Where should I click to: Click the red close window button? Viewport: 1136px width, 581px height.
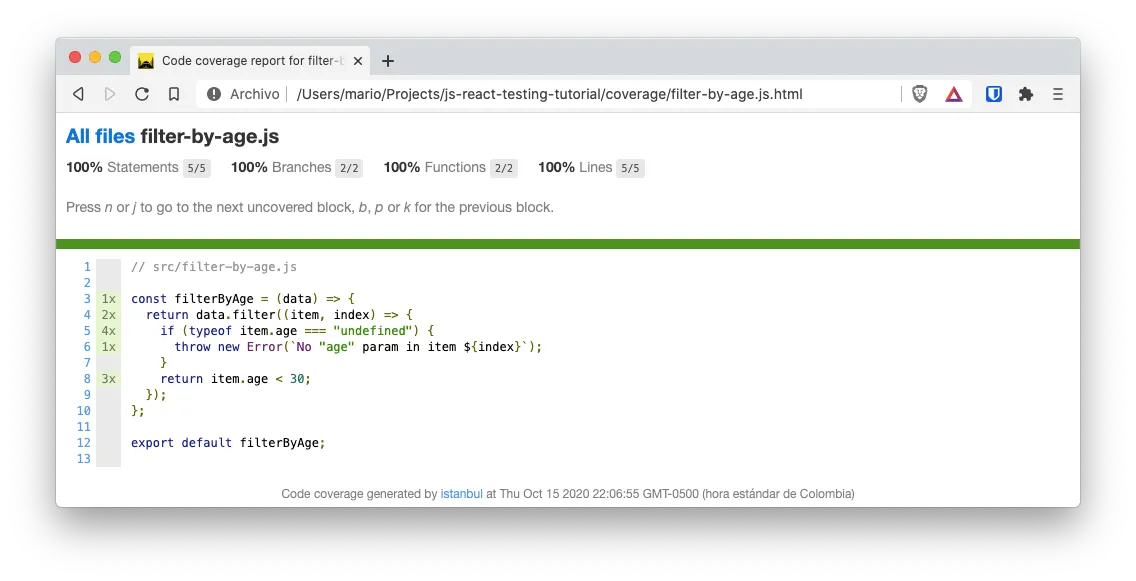[75, 57]
